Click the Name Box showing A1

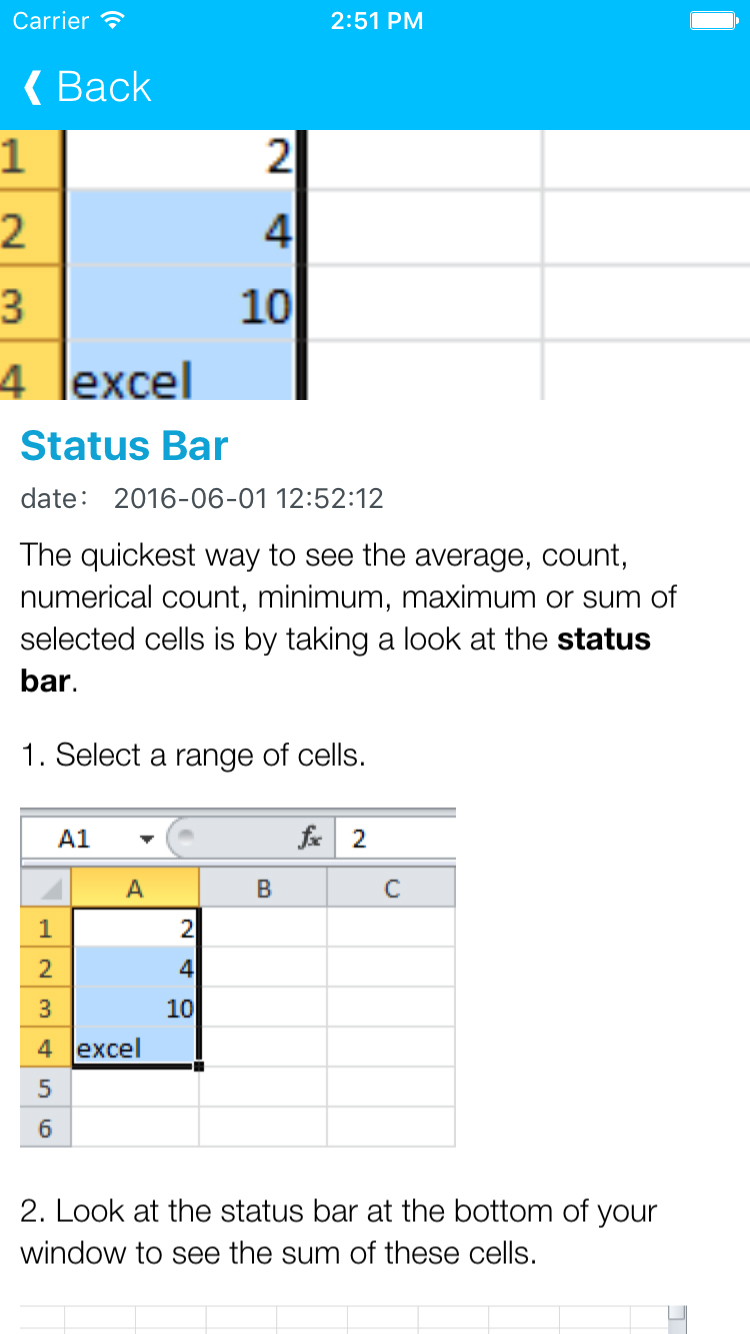[75, 839]
